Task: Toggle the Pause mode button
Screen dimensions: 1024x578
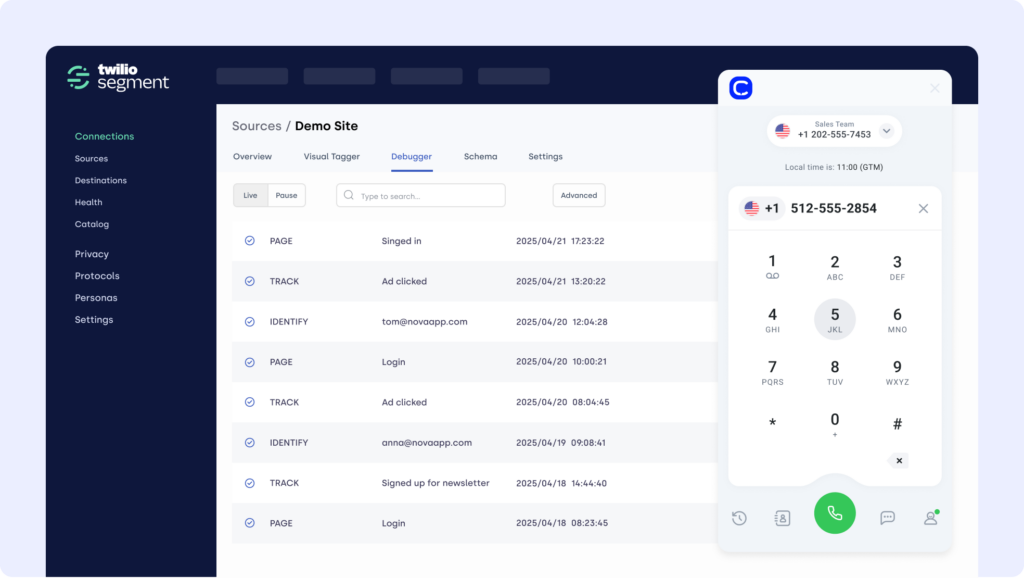Action: [287, 196]
